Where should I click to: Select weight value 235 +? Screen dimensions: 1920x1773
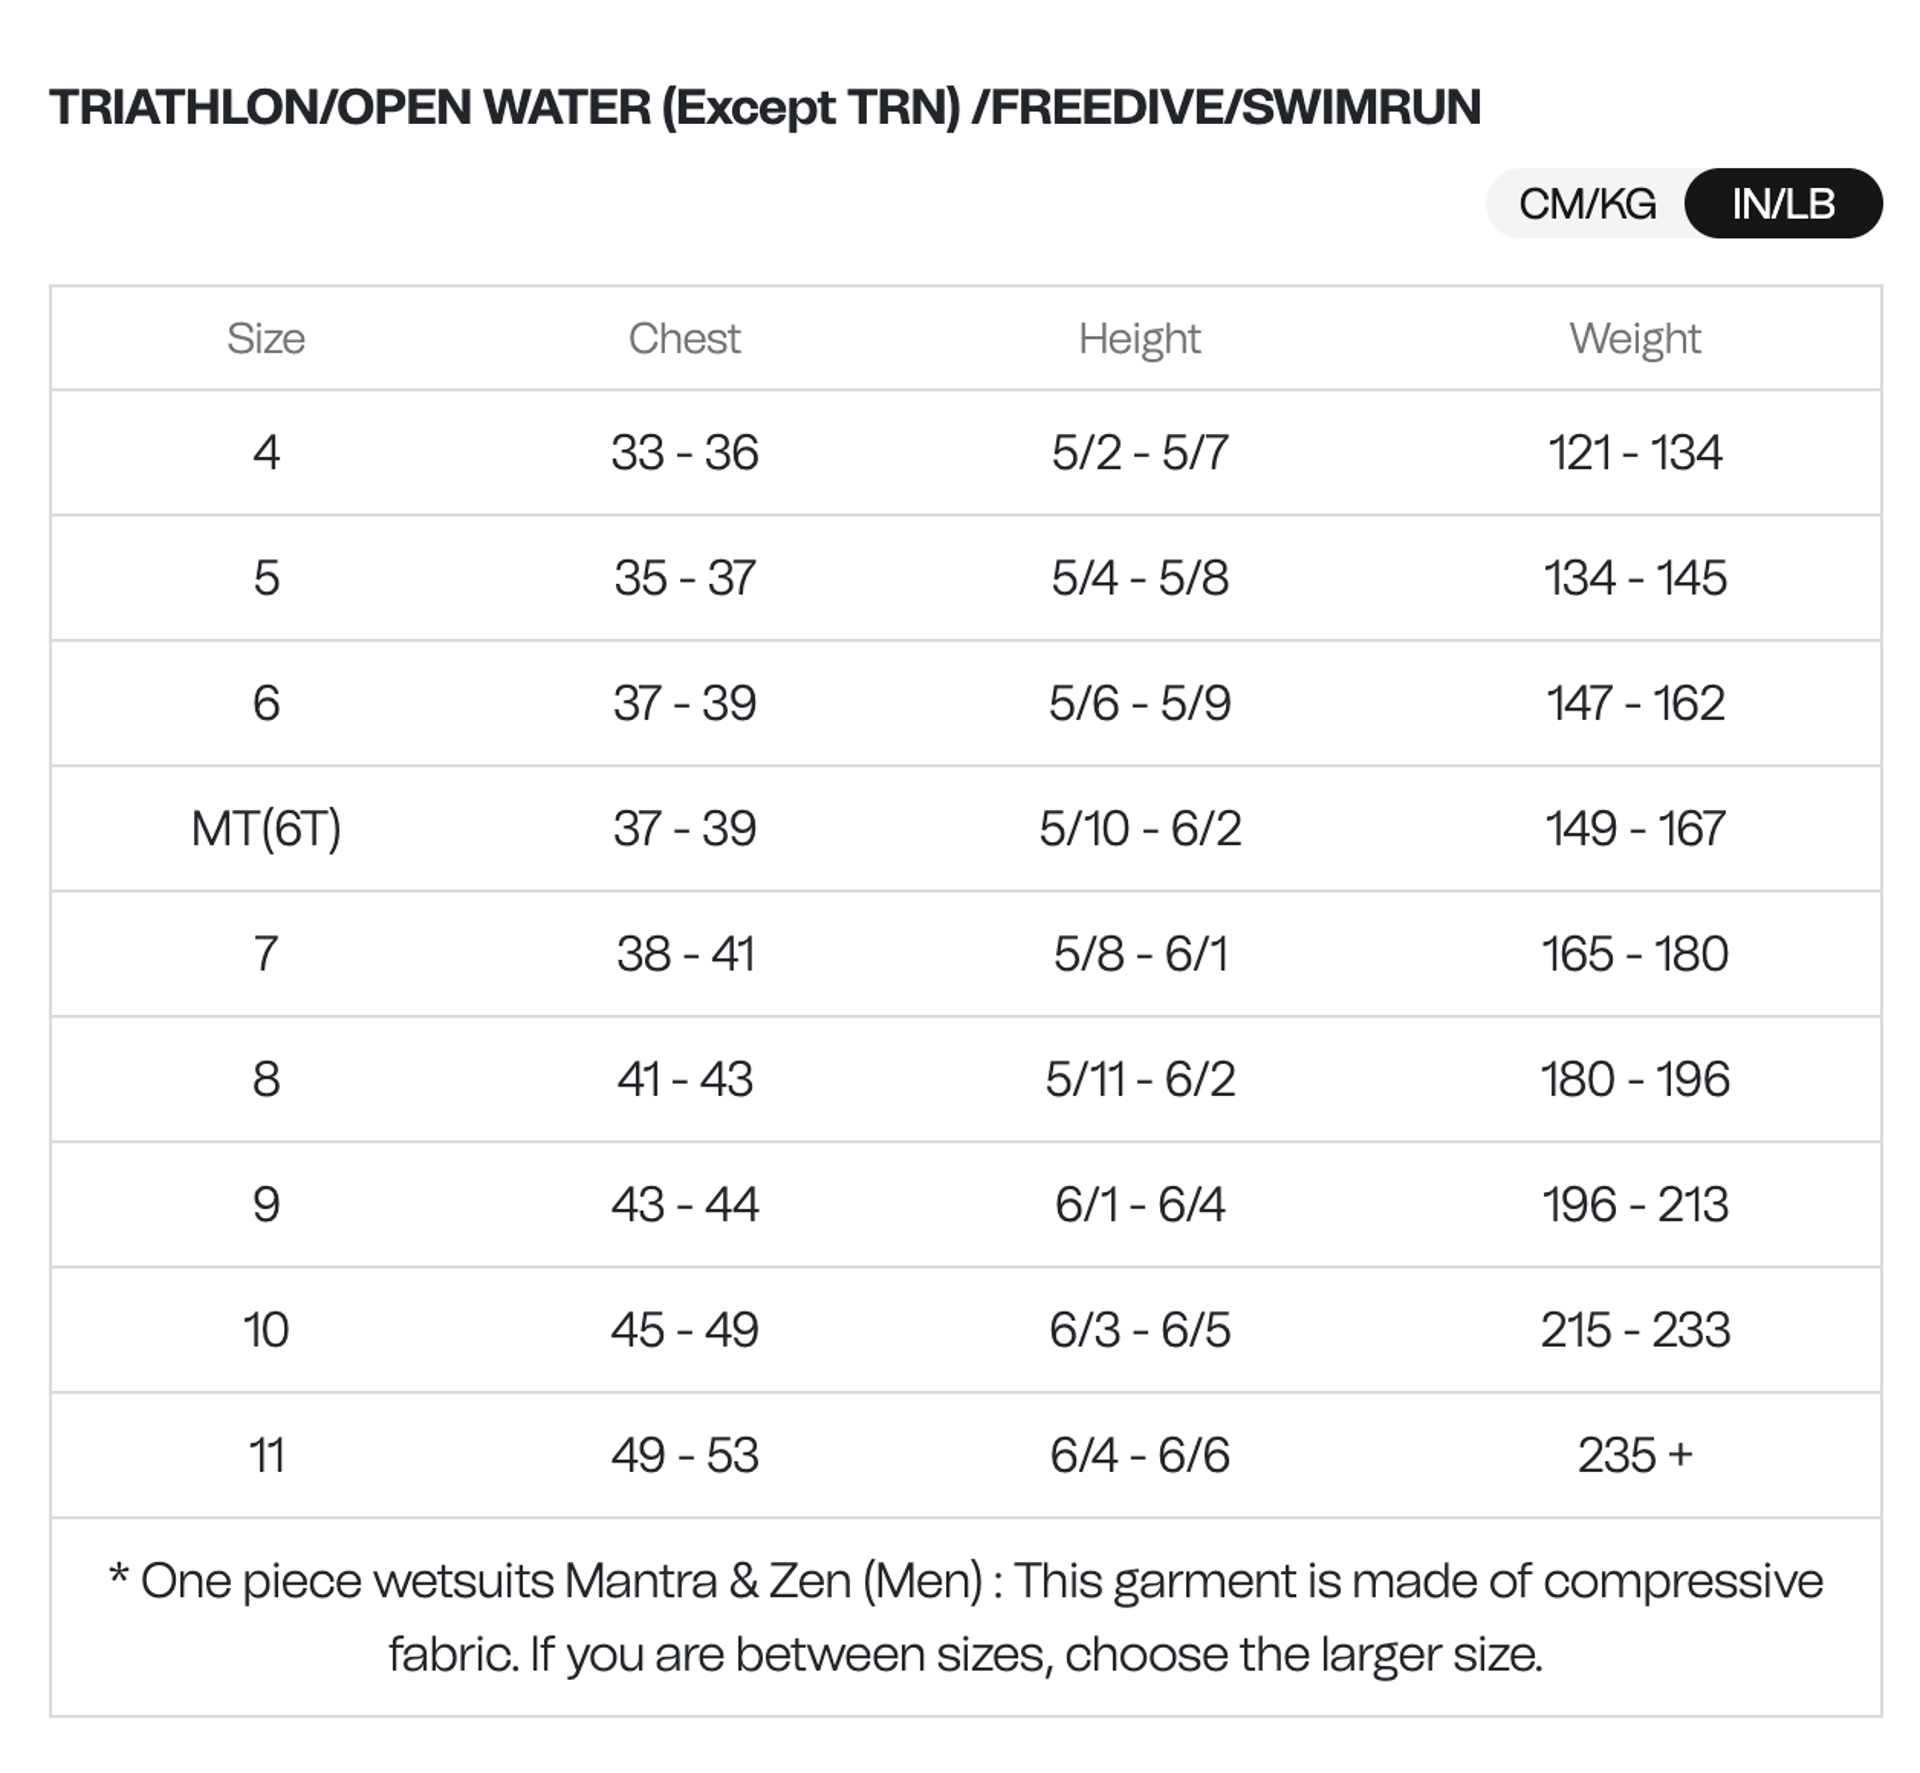point(1634,1455)
